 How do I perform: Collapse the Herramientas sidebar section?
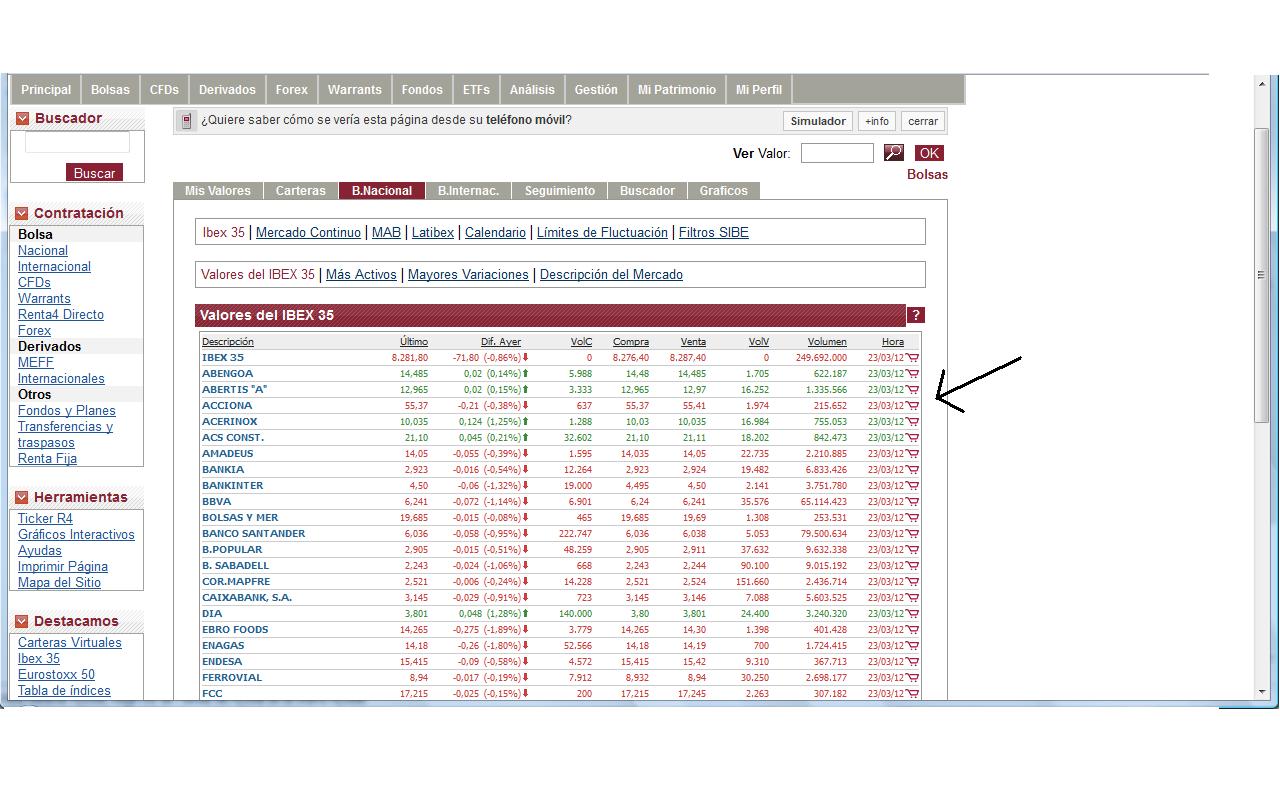(22, 497)
